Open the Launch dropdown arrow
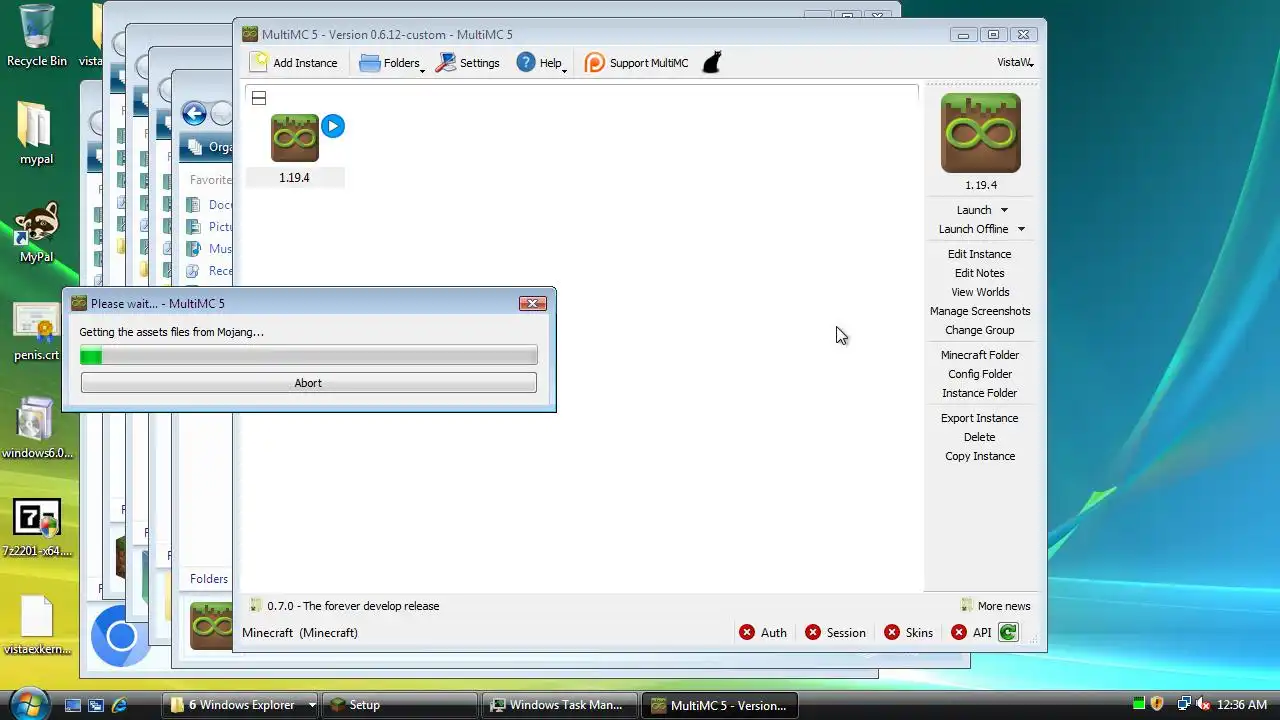The image size is (1280, 720). [x=1004, y=210]
